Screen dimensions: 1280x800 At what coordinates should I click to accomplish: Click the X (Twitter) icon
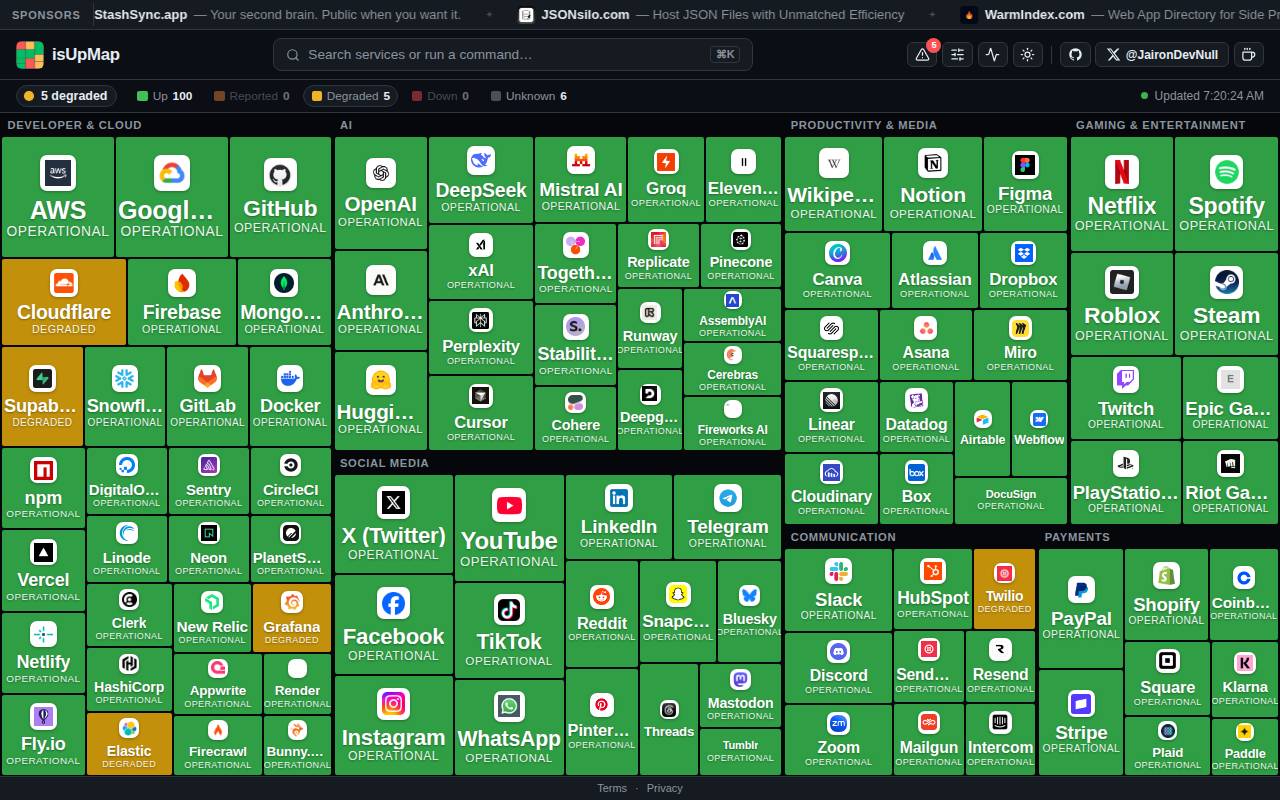pos(393,502)
